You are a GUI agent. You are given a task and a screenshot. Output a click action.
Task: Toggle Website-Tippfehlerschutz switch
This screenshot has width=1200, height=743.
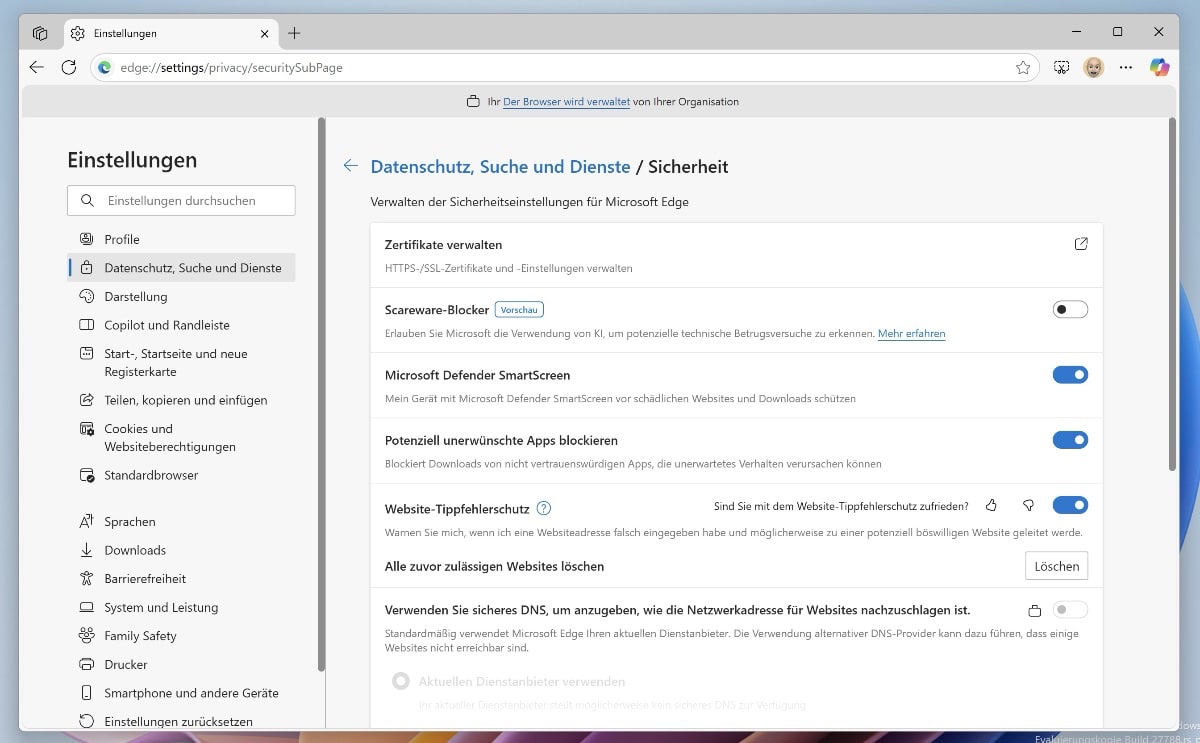(x=1070, y=505)
